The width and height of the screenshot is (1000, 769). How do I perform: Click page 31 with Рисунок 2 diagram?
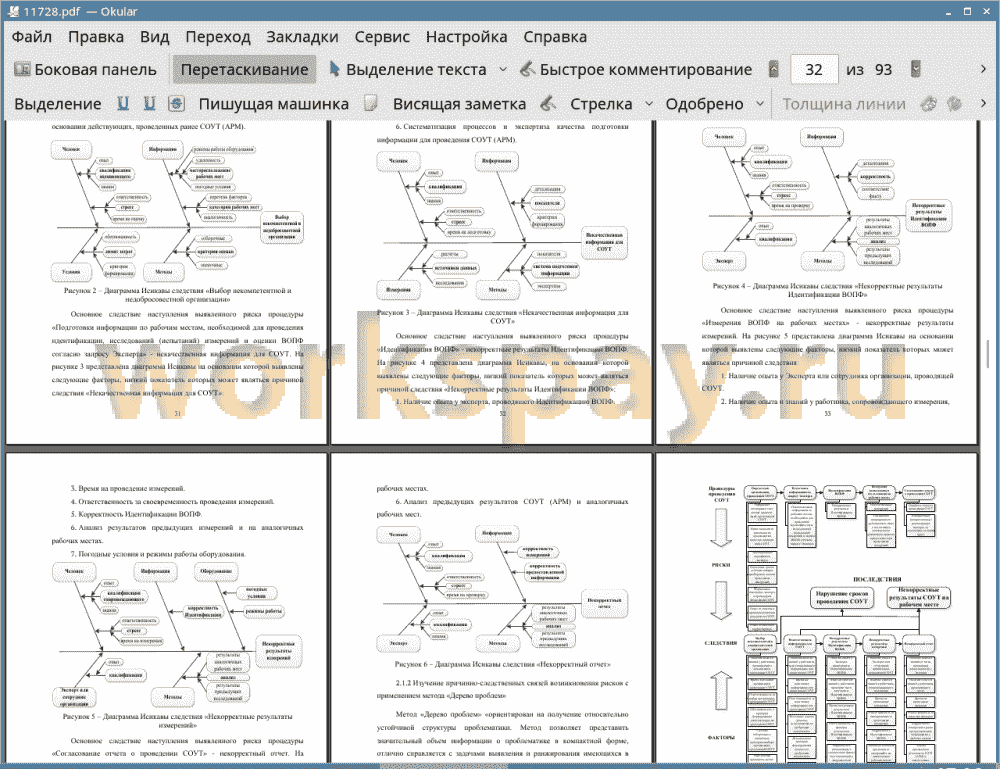coord(166,282)
